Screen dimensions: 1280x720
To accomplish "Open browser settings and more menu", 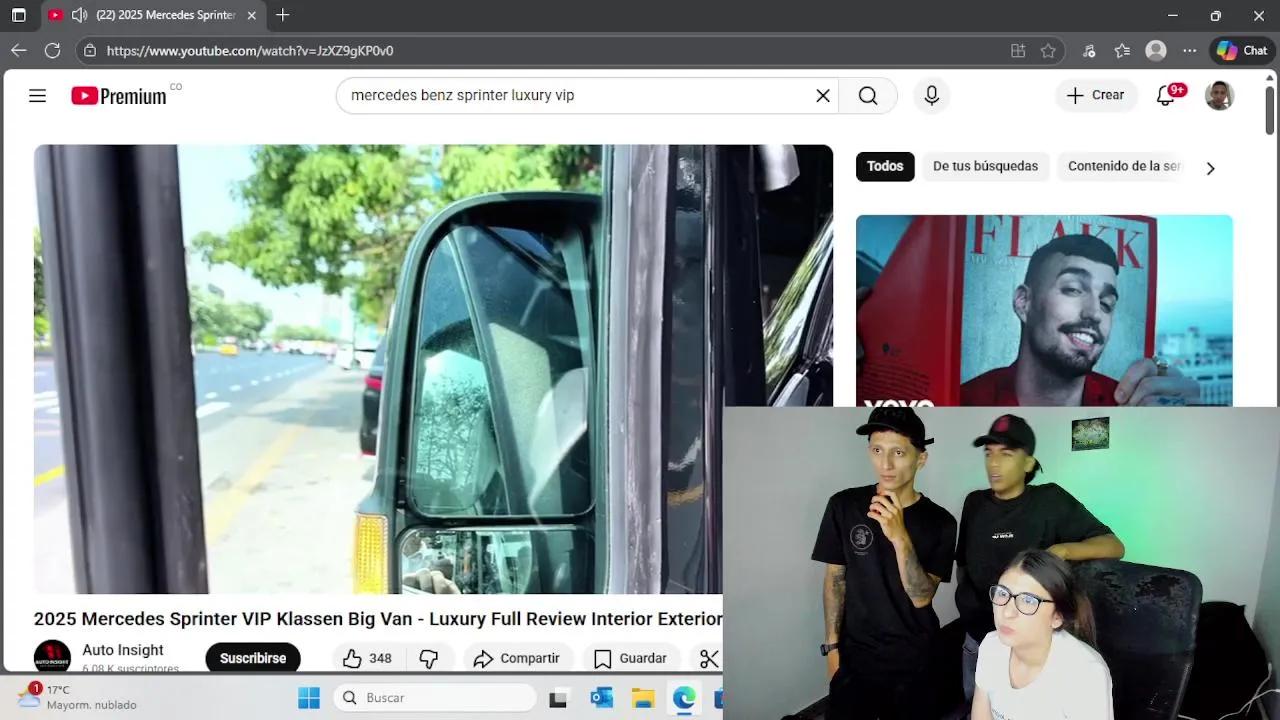I will (x=1189, y=50).
